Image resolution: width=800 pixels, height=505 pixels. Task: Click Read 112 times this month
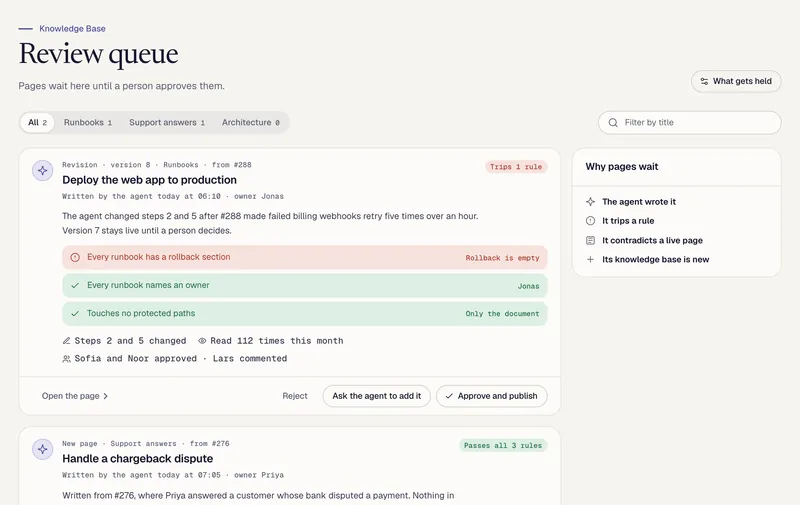(277, 341)
